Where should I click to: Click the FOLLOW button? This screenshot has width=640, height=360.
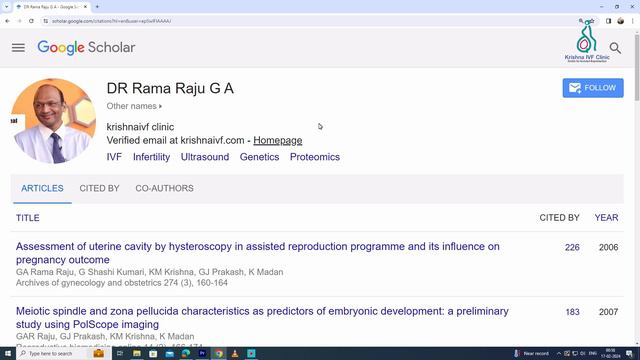(x=593, y=88)
